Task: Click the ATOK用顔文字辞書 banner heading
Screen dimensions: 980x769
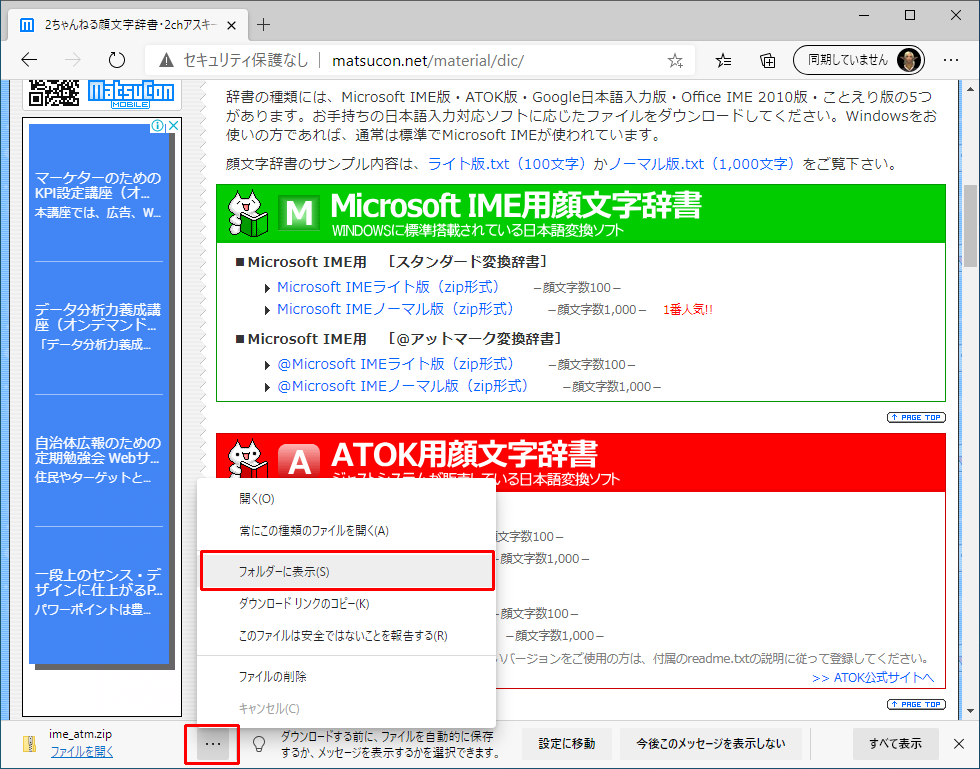Action: 464,454
